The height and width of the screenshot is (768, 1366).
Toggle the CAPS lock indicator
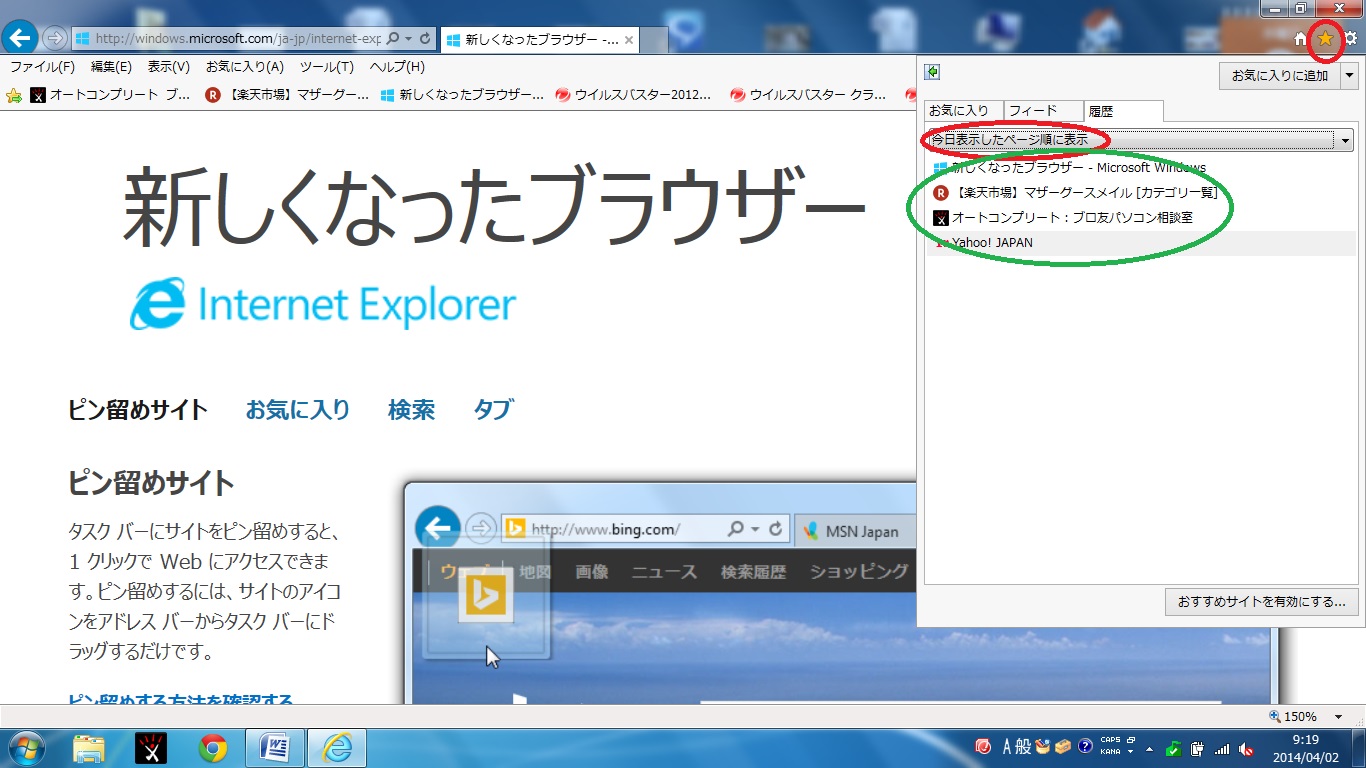[1110, 741]
